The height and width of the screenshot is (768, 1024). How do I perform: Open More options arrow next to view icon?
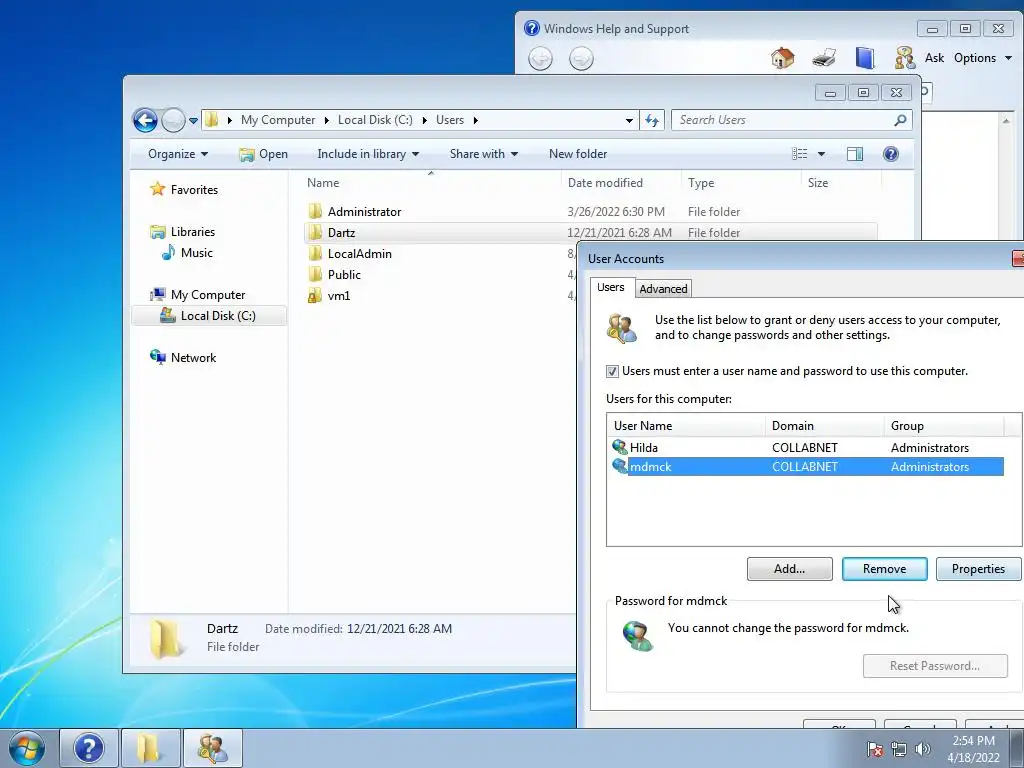tap(821, 154)
